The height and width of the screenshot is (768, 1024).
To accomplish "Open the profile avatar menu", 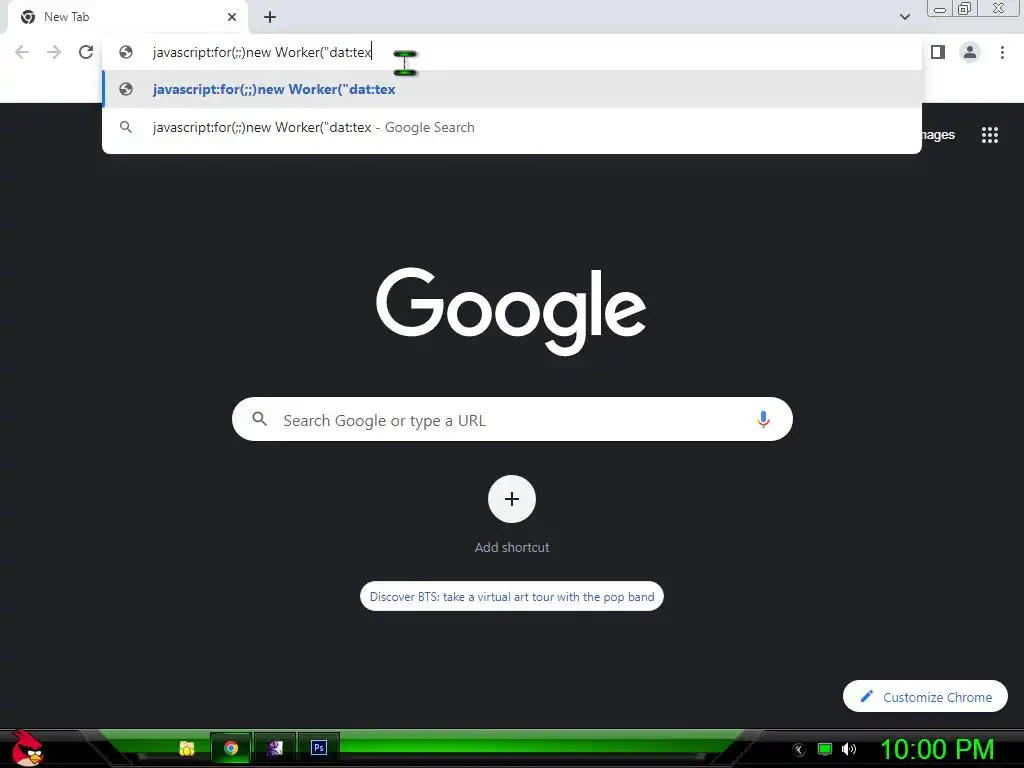I will pyautogui.click(x=970, y=52).
